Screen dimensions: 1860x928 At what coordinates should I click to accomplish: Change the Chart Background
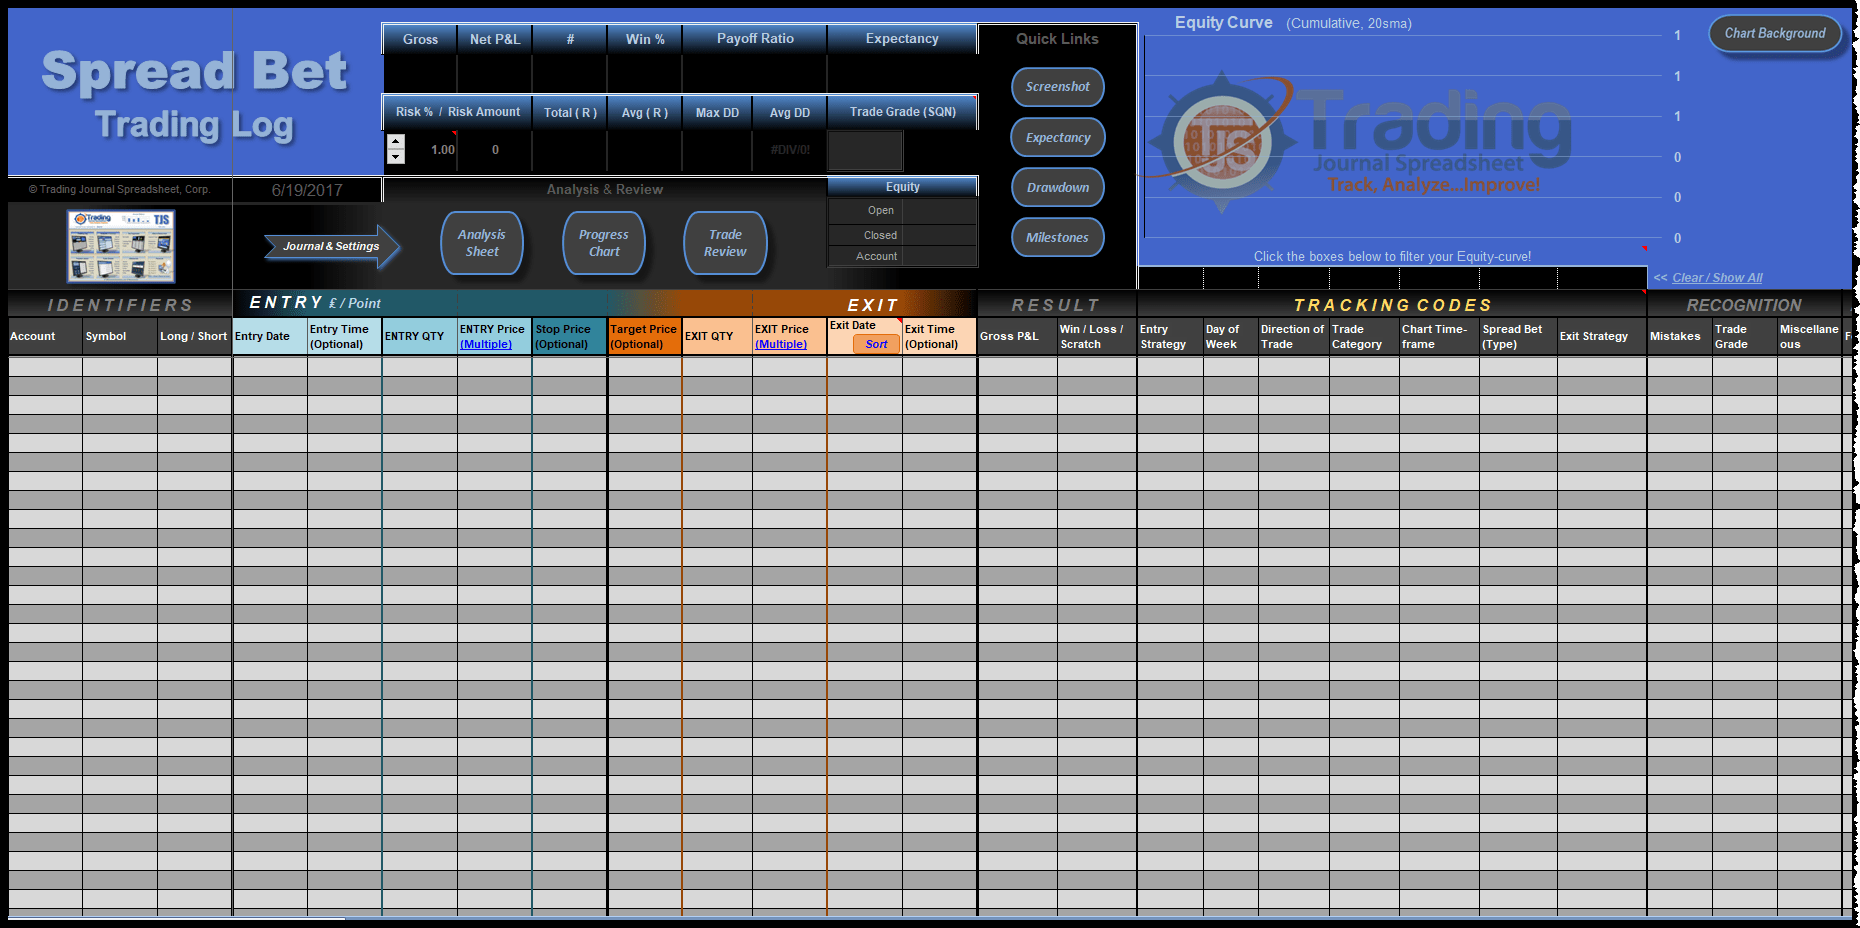1775,33
